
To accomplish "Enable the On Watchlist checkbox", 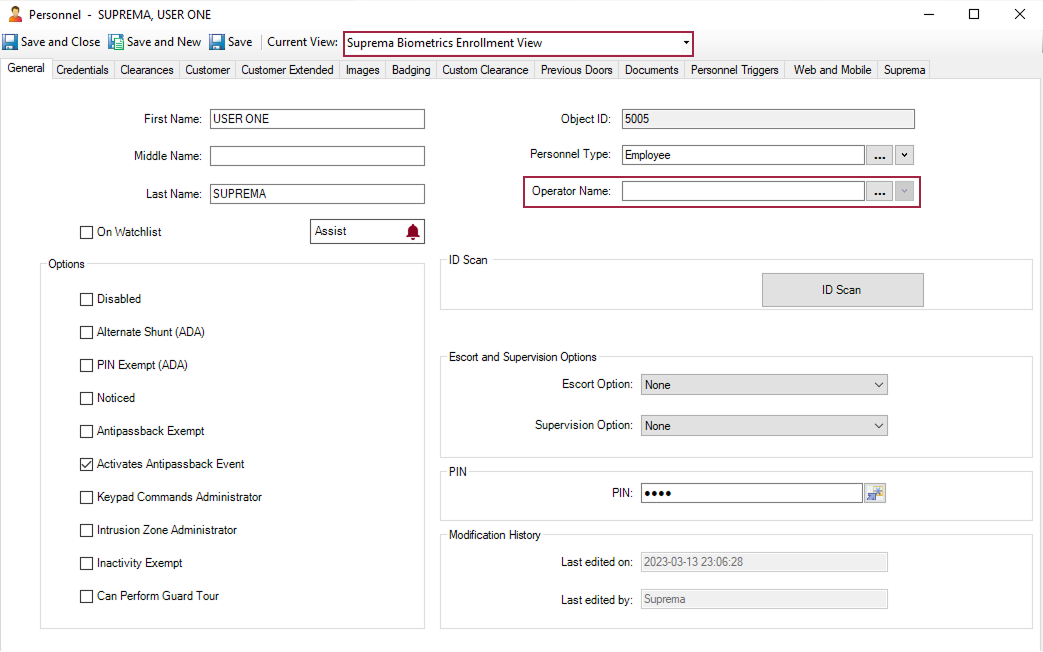I will click(x=86, y=232).
